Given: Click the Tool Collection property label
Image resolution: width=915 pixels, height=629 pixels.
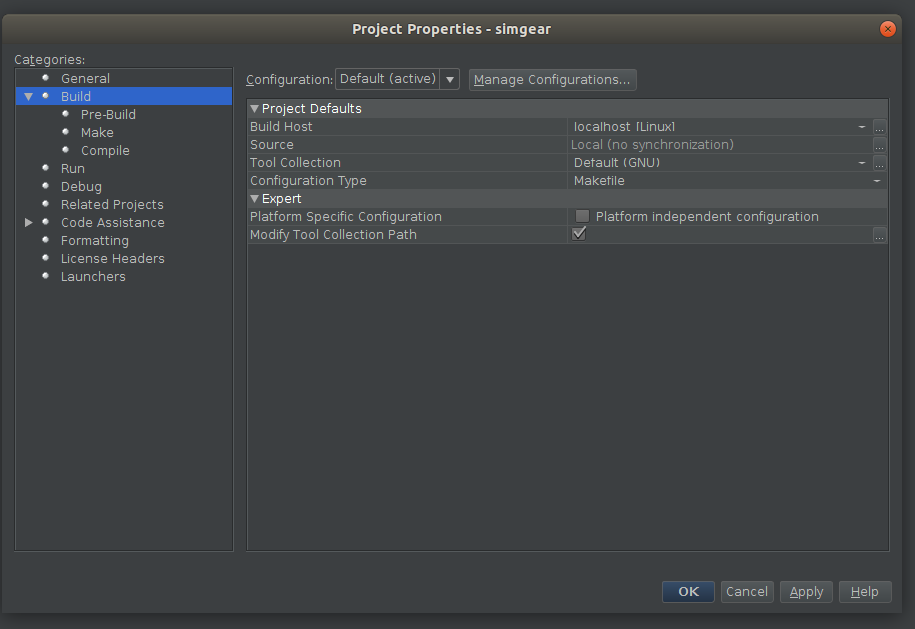Looking at the screenshot, I should tap(295, 163).
